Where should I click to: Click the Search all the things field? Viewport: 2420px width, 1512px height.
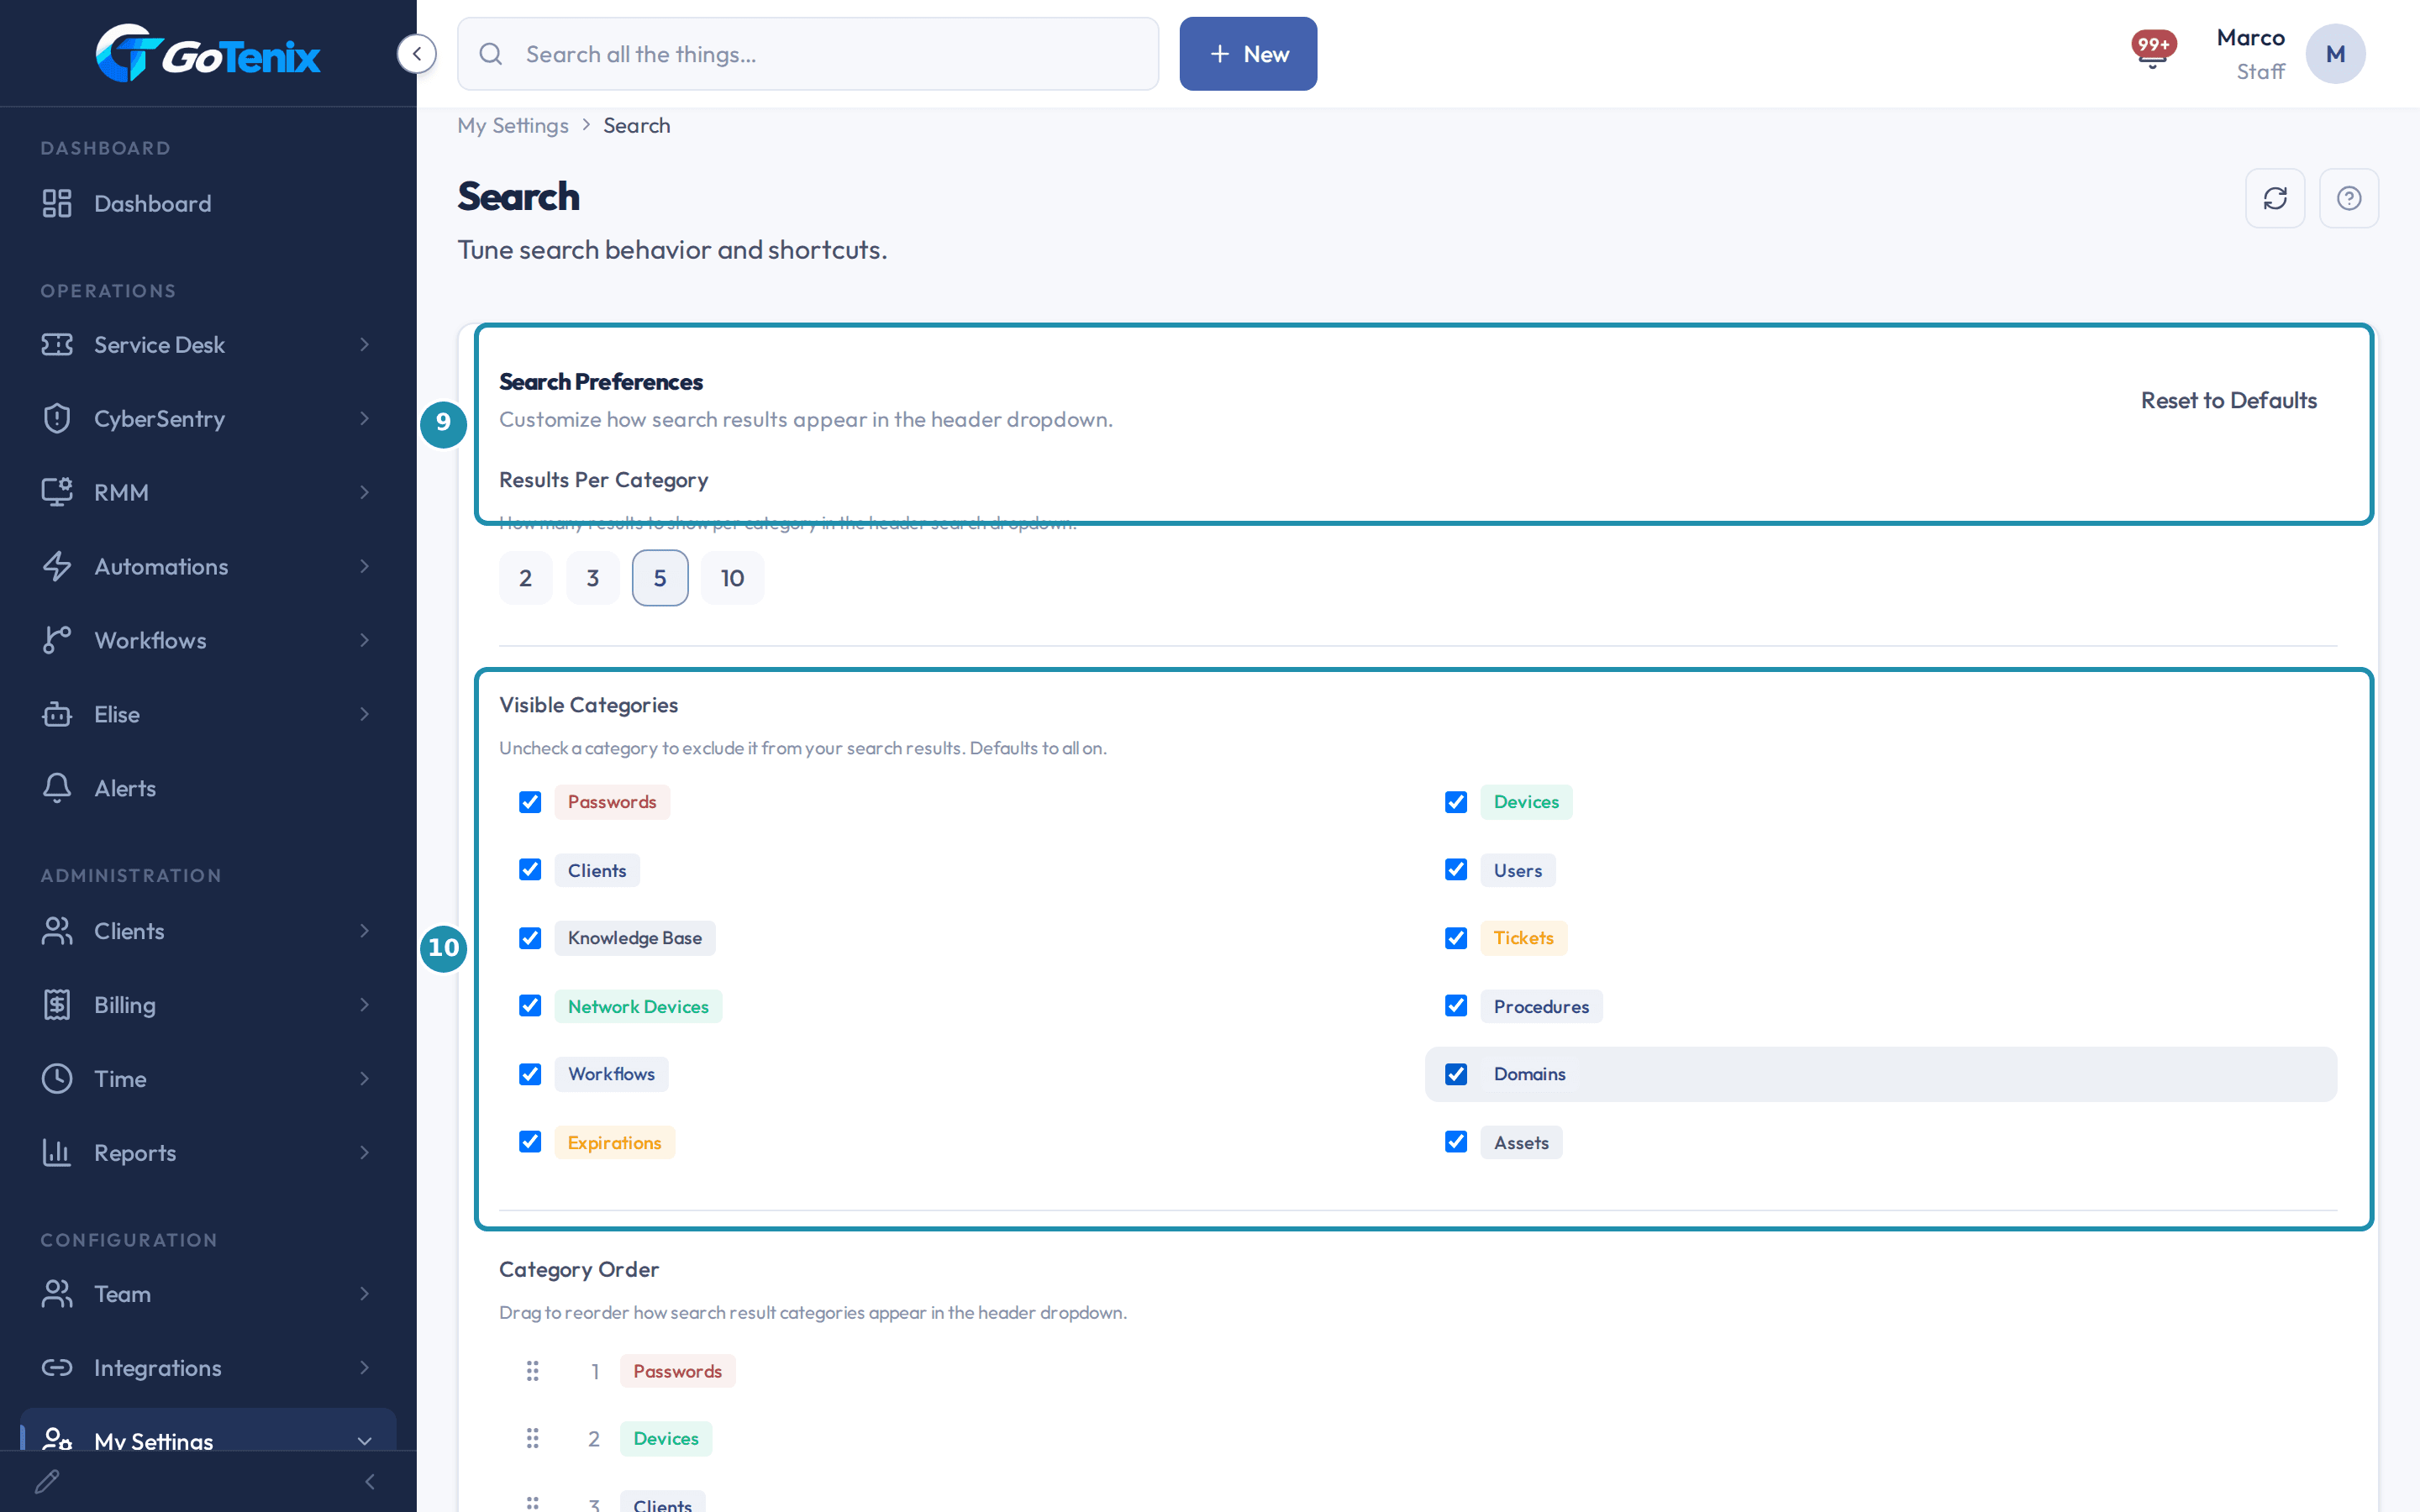coord(808,54)
